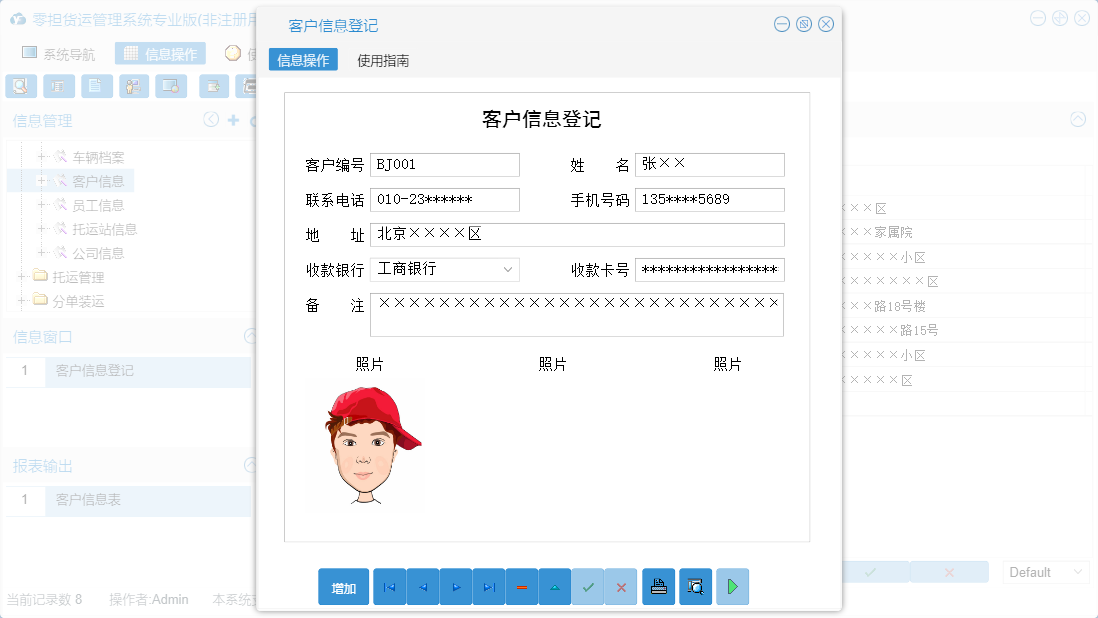Image resolution: width=1098 pixels, height=618 pixels.
Task: Delete record with the red minus icon
Action: (522, 587)
